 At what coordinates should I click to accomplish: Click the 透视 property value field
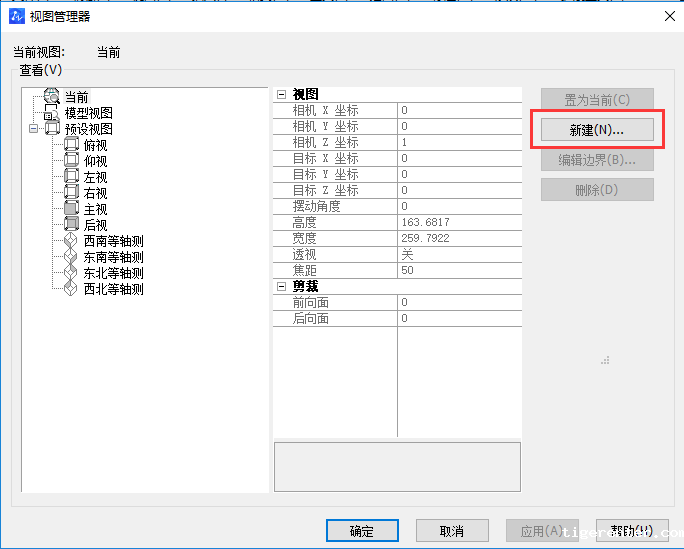pos(458,254)
